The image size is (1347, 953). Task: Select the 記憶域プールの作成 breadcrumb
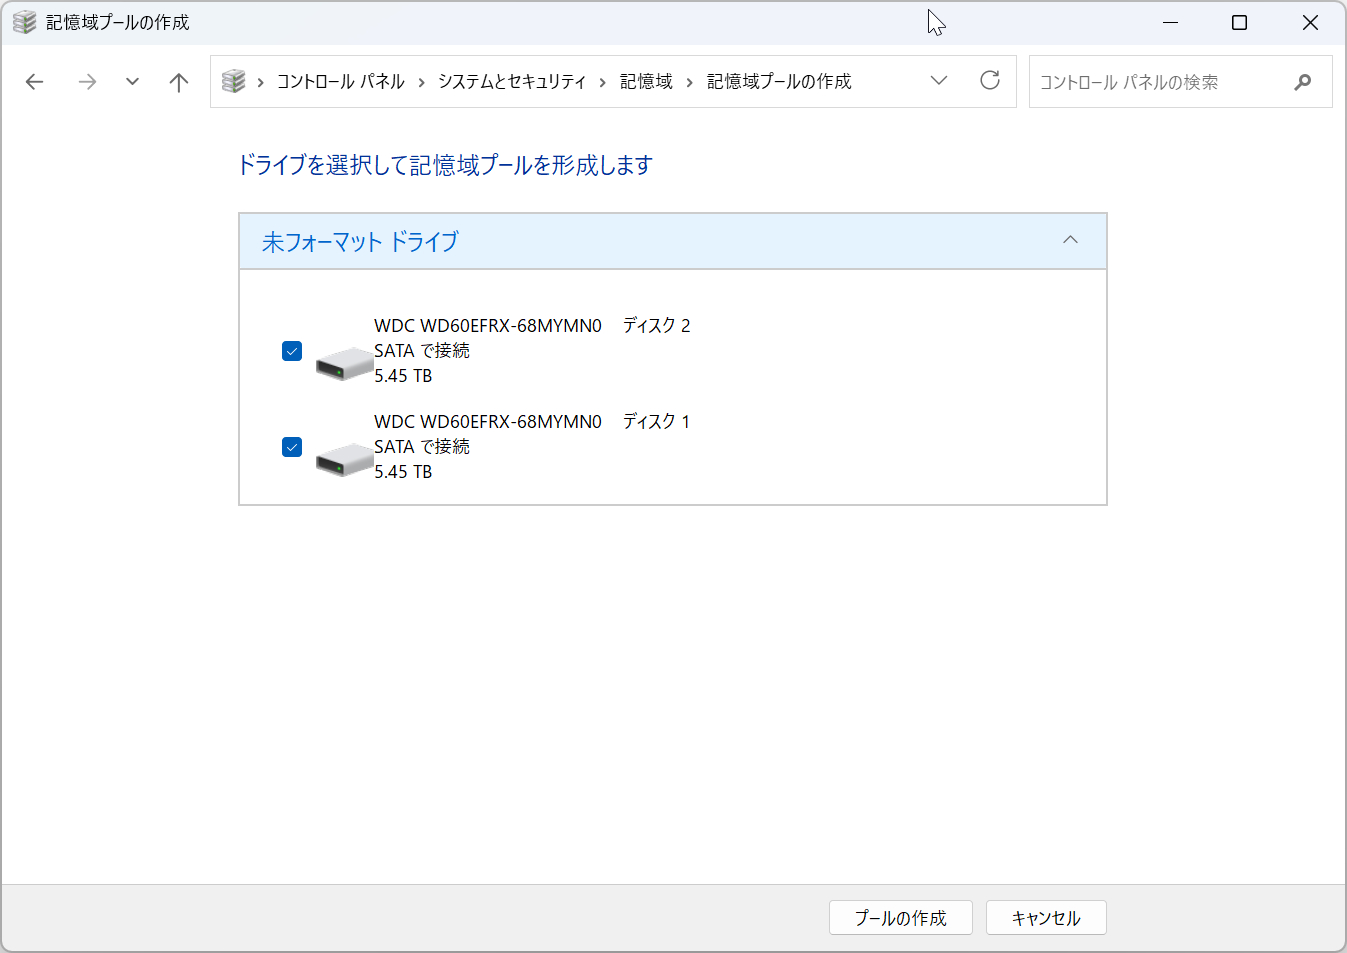779,82
